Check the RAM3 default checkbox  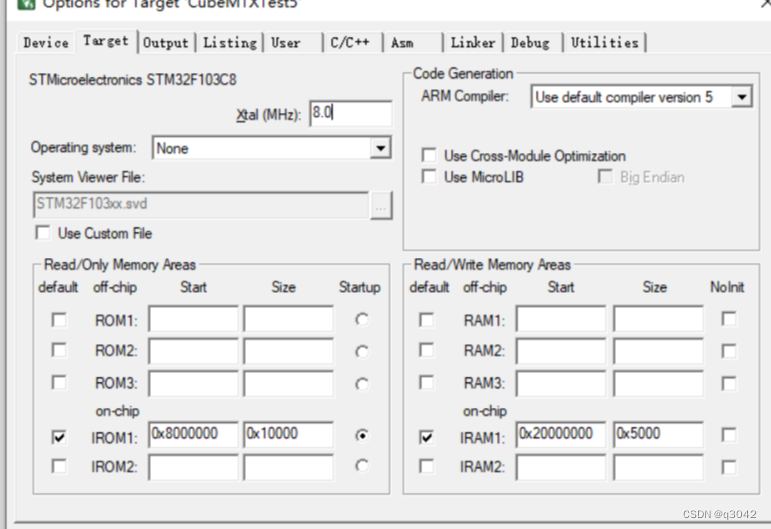click(426, 382)
